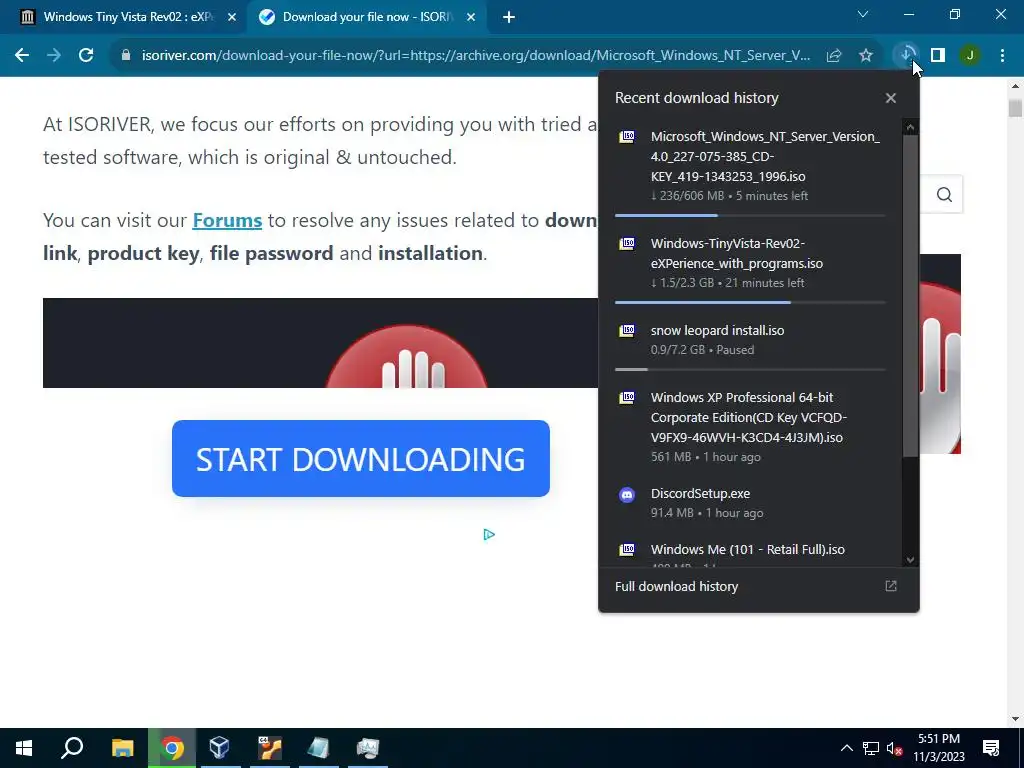Click Windows XP Professional 64-bit iso filename
Viewport: 1024px width, 768px height.
[x=748, y=417]
